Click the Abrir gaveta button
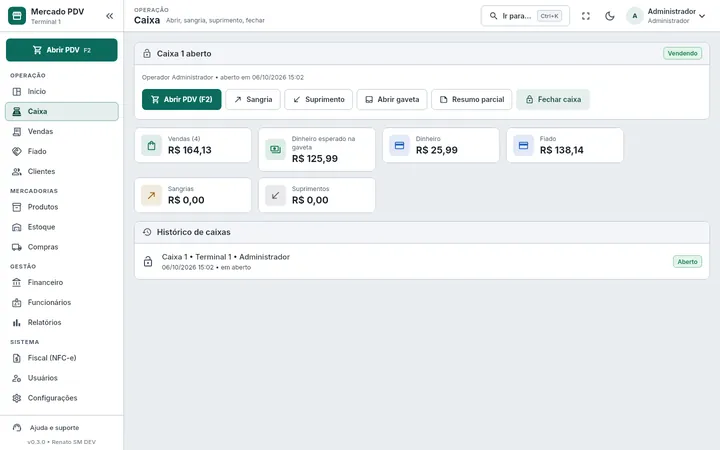 (392, 100)
